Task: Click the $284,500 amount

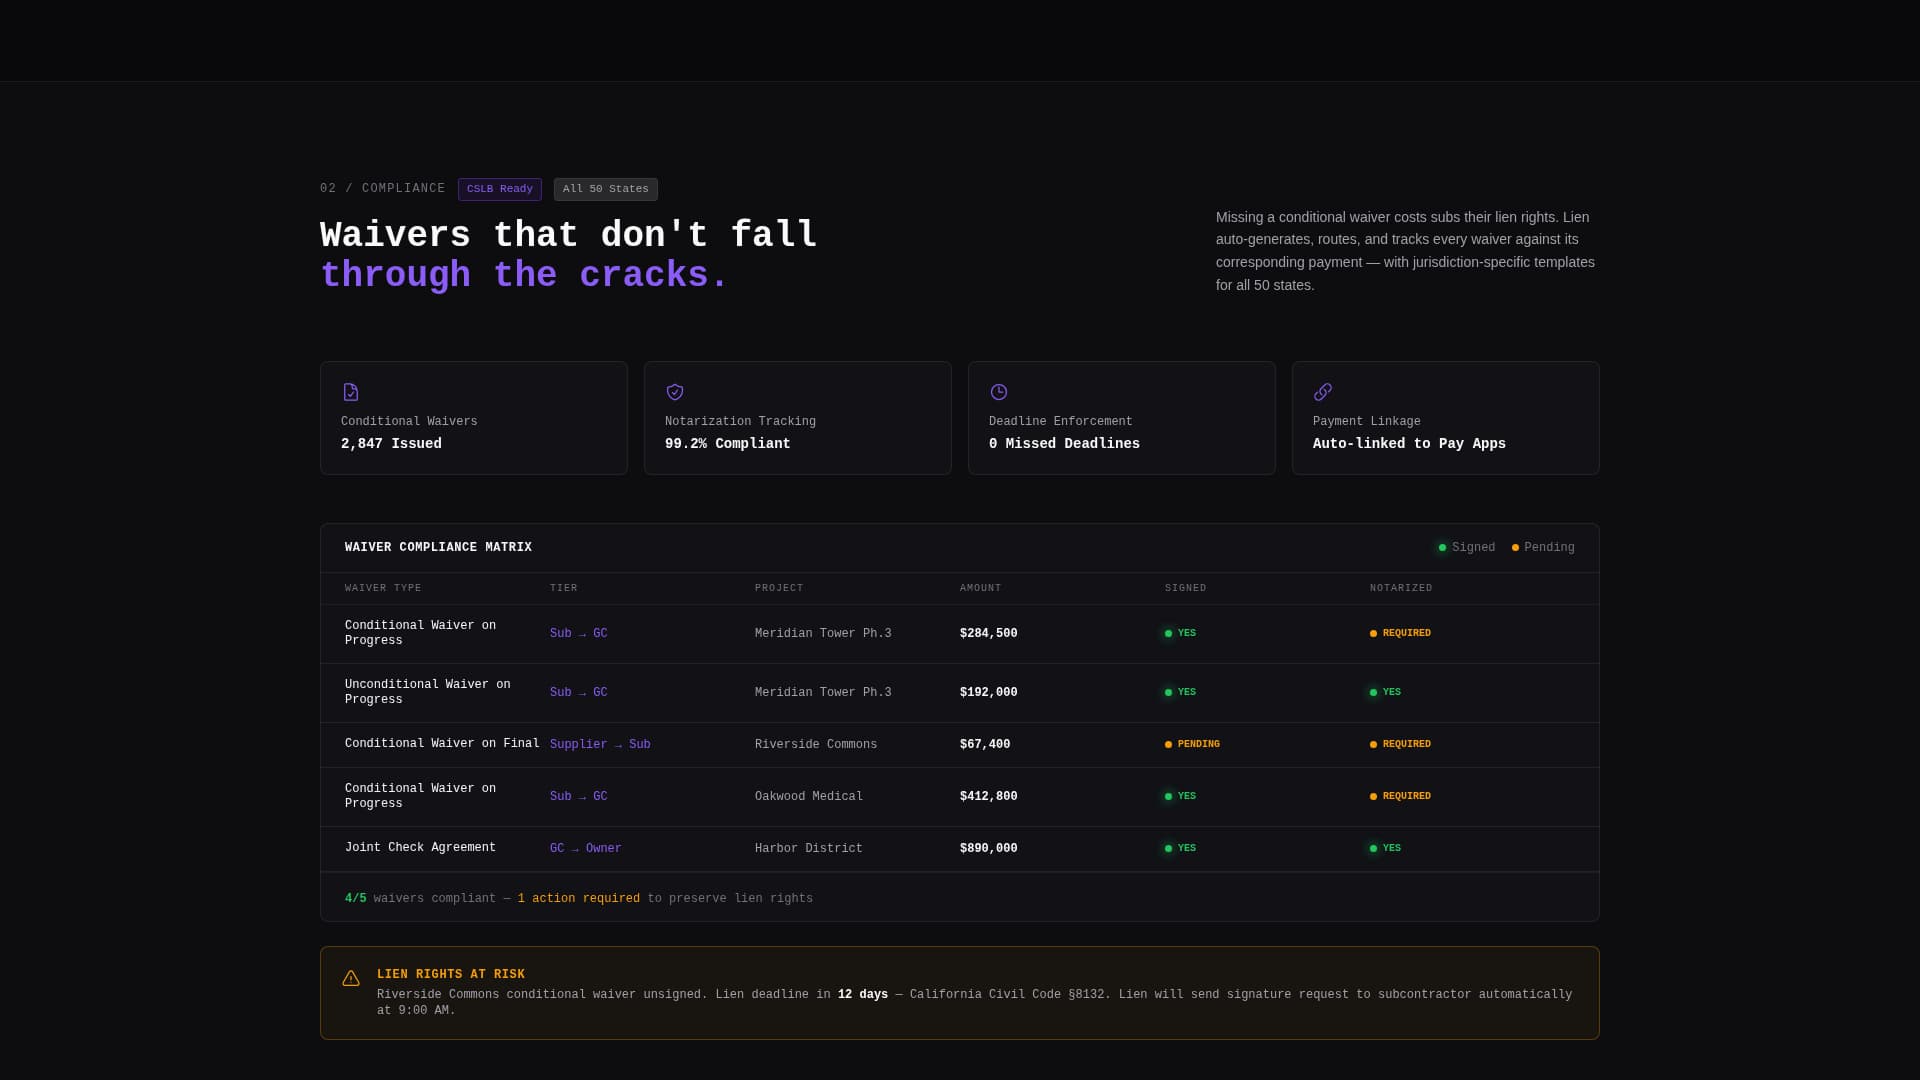Action: coord(989,634)
